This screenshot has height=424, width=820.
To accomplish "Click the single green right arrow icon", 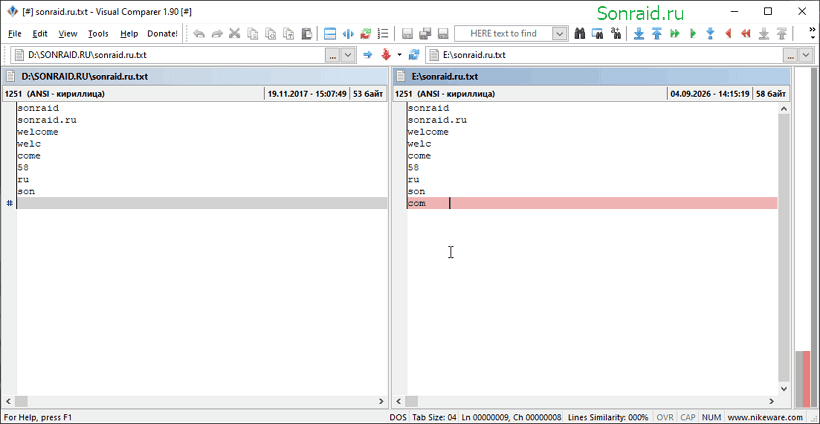I will (692, 34).
